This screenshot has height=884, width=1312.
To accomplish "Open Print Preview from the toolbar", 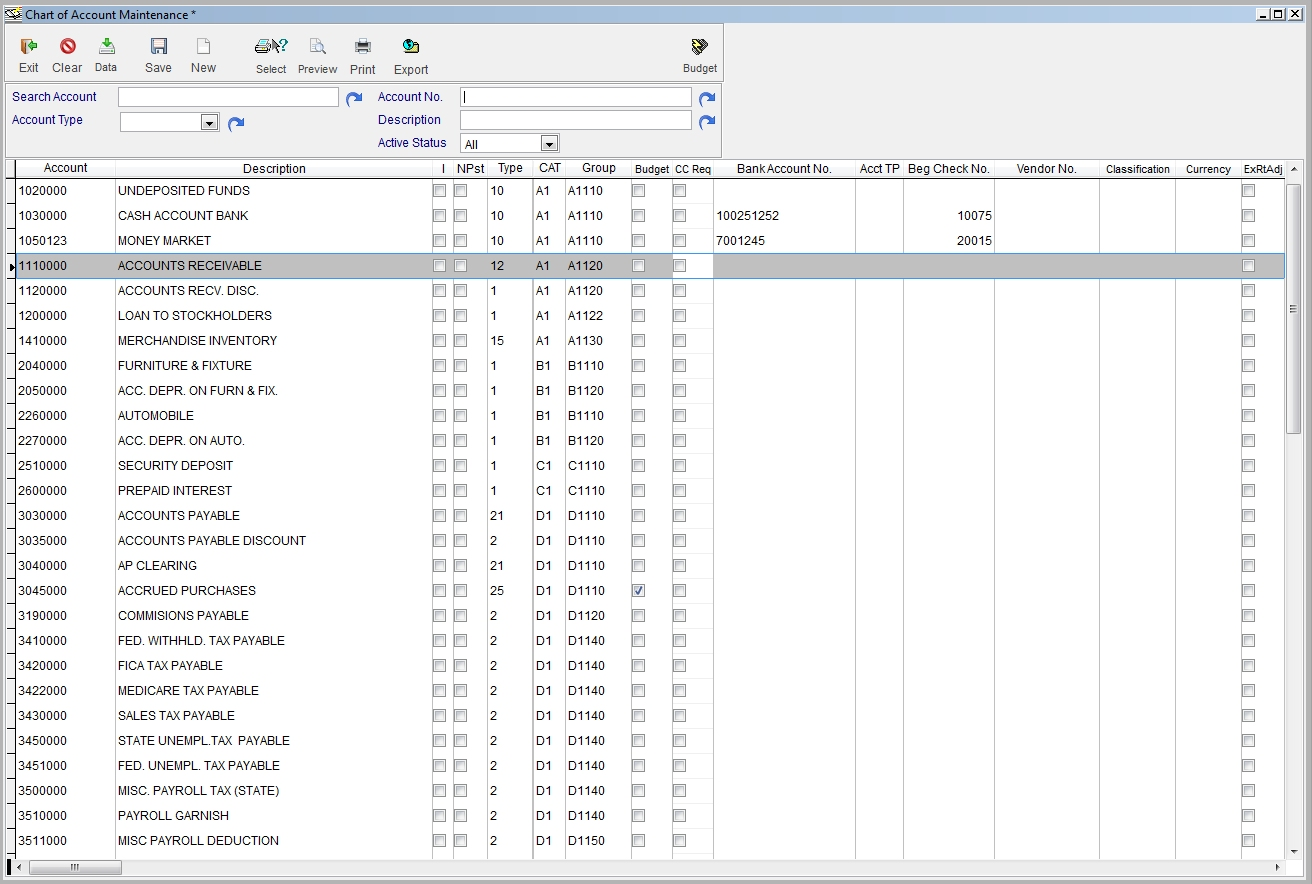I will 317,47.
